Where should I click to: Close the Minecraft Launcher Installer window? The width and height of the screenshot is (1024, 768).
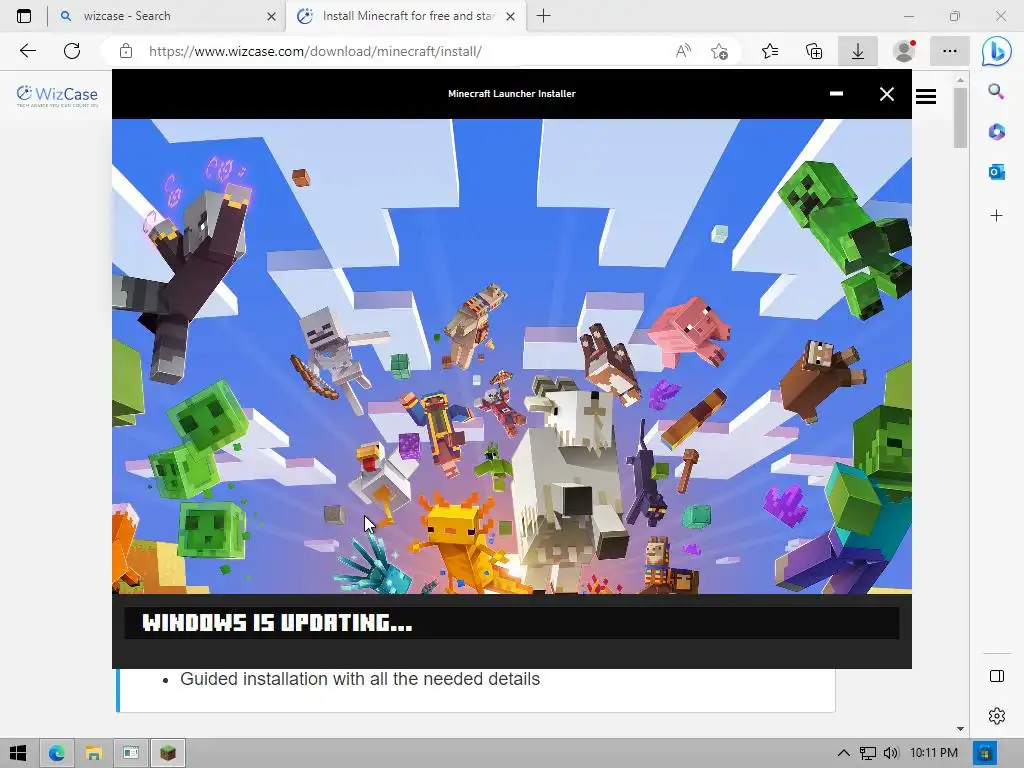pyautogui.click(x=887, y=94)
